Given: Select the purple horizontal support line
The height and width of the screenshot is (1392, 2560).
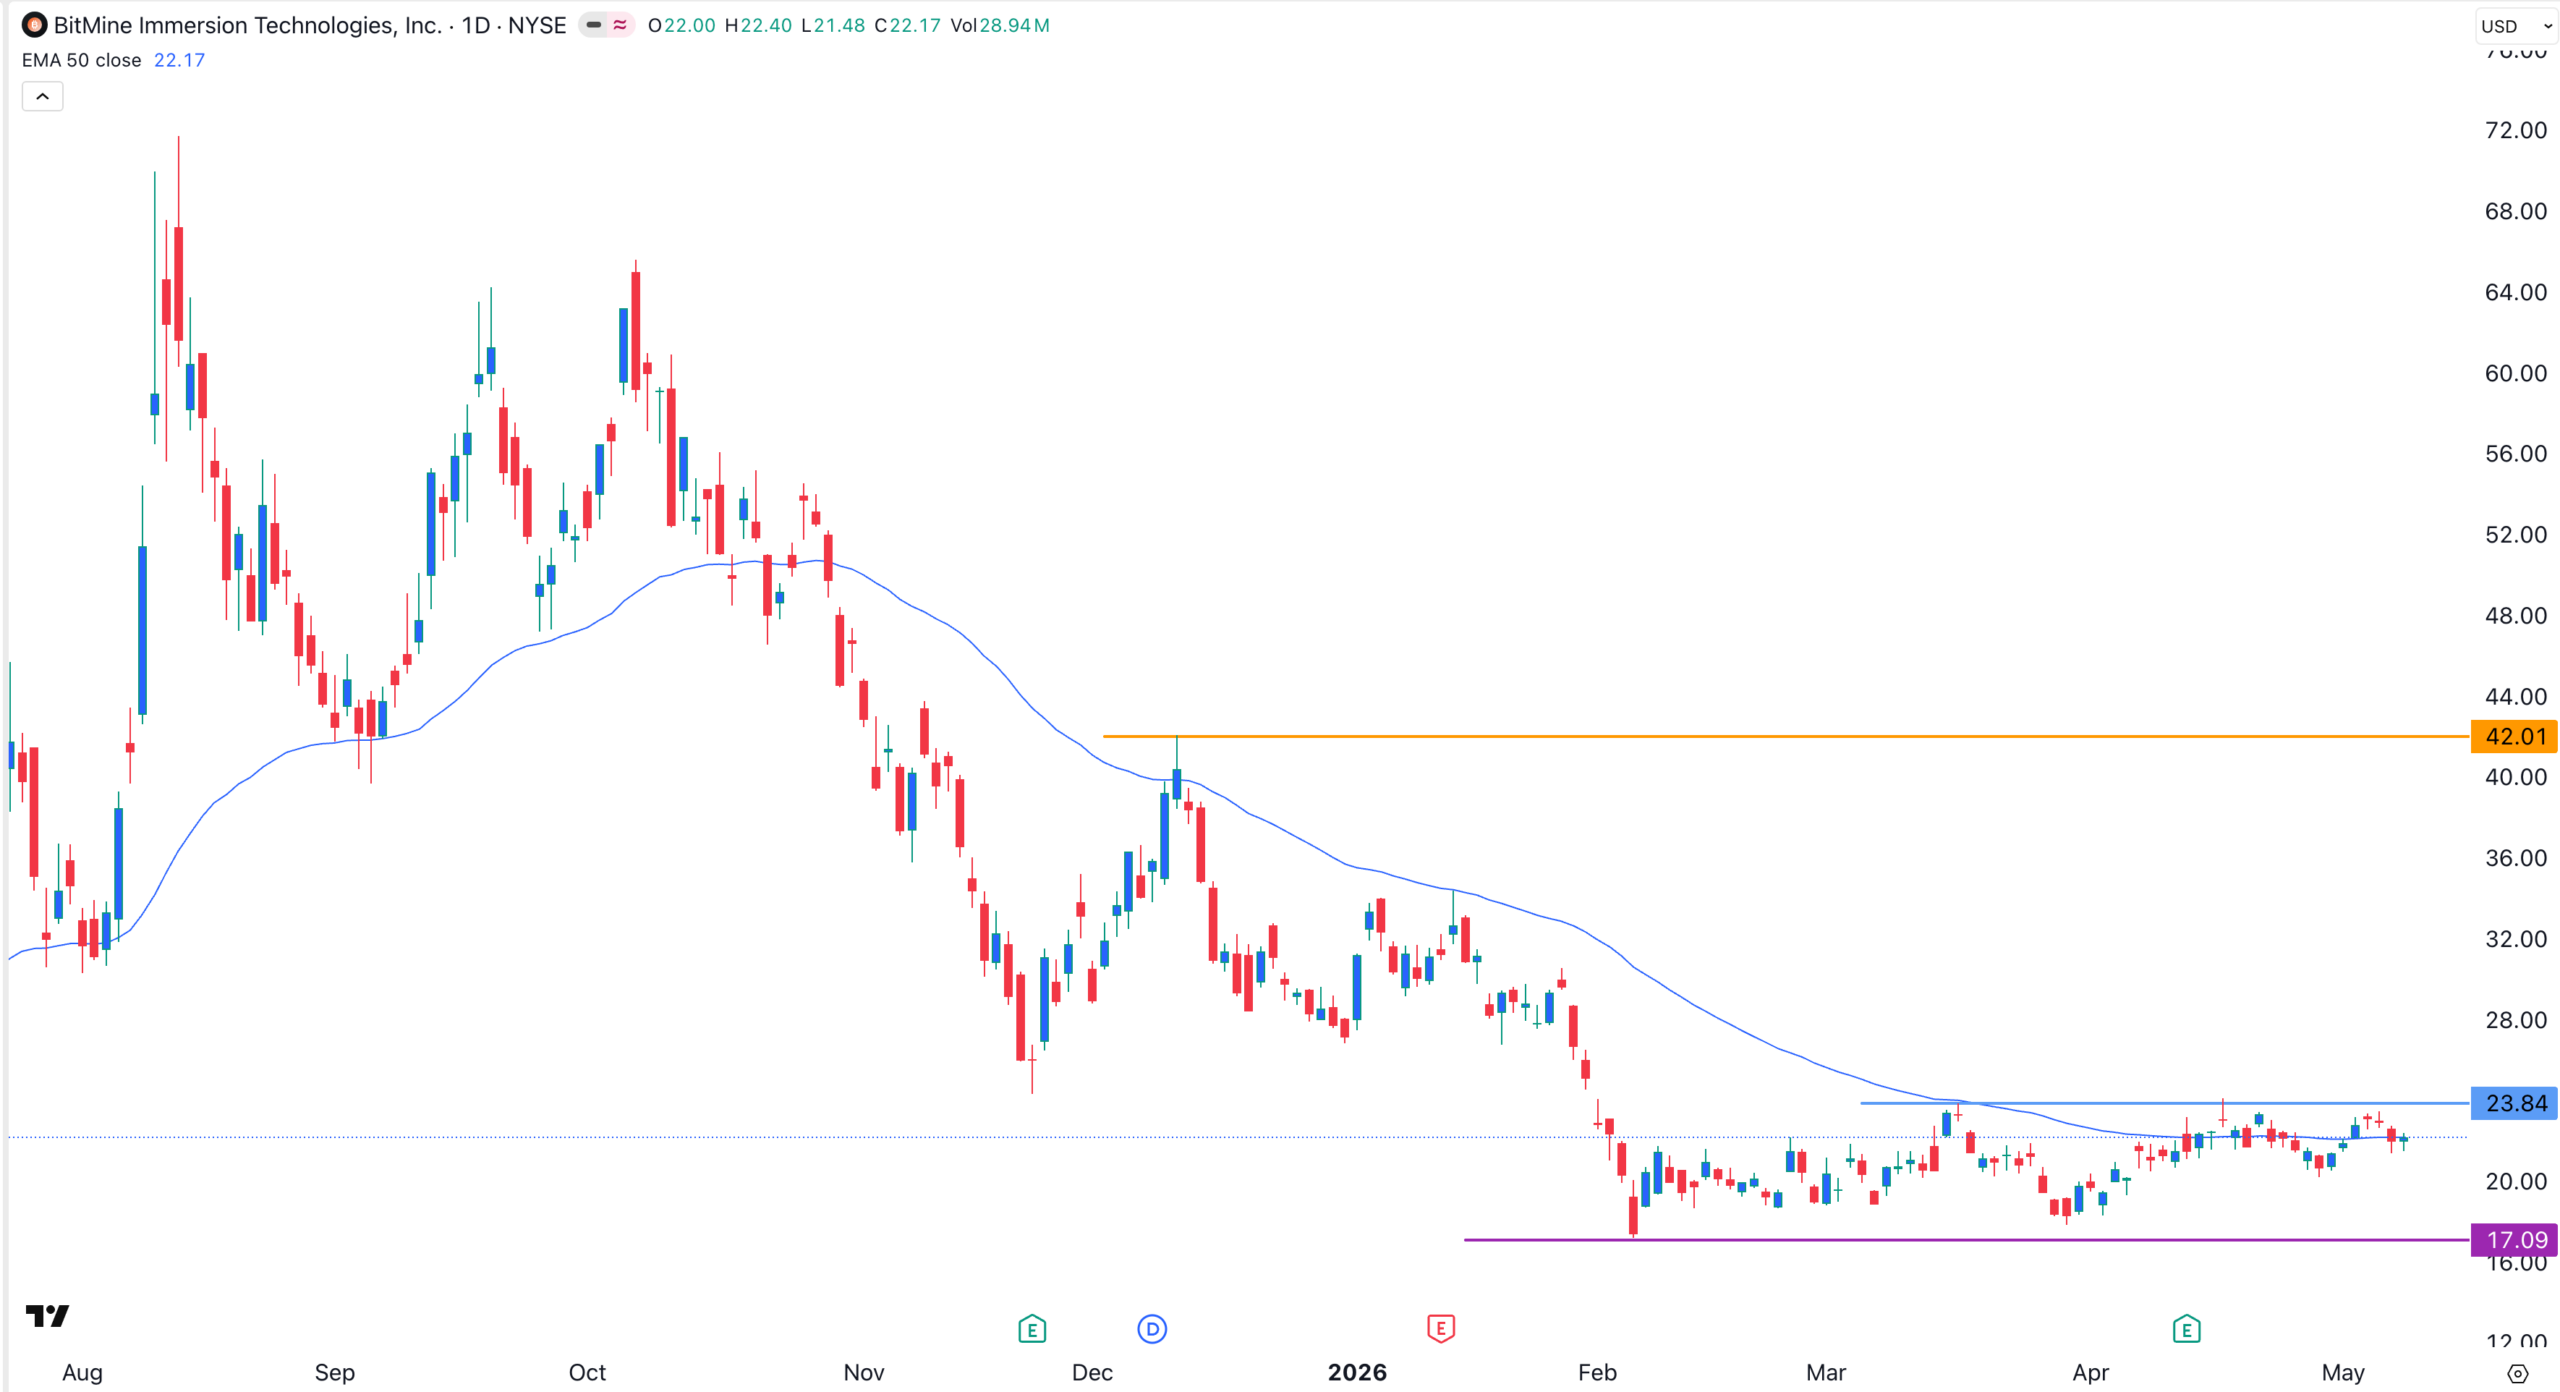Looking at the screenshot, I should (1966, 1240).
